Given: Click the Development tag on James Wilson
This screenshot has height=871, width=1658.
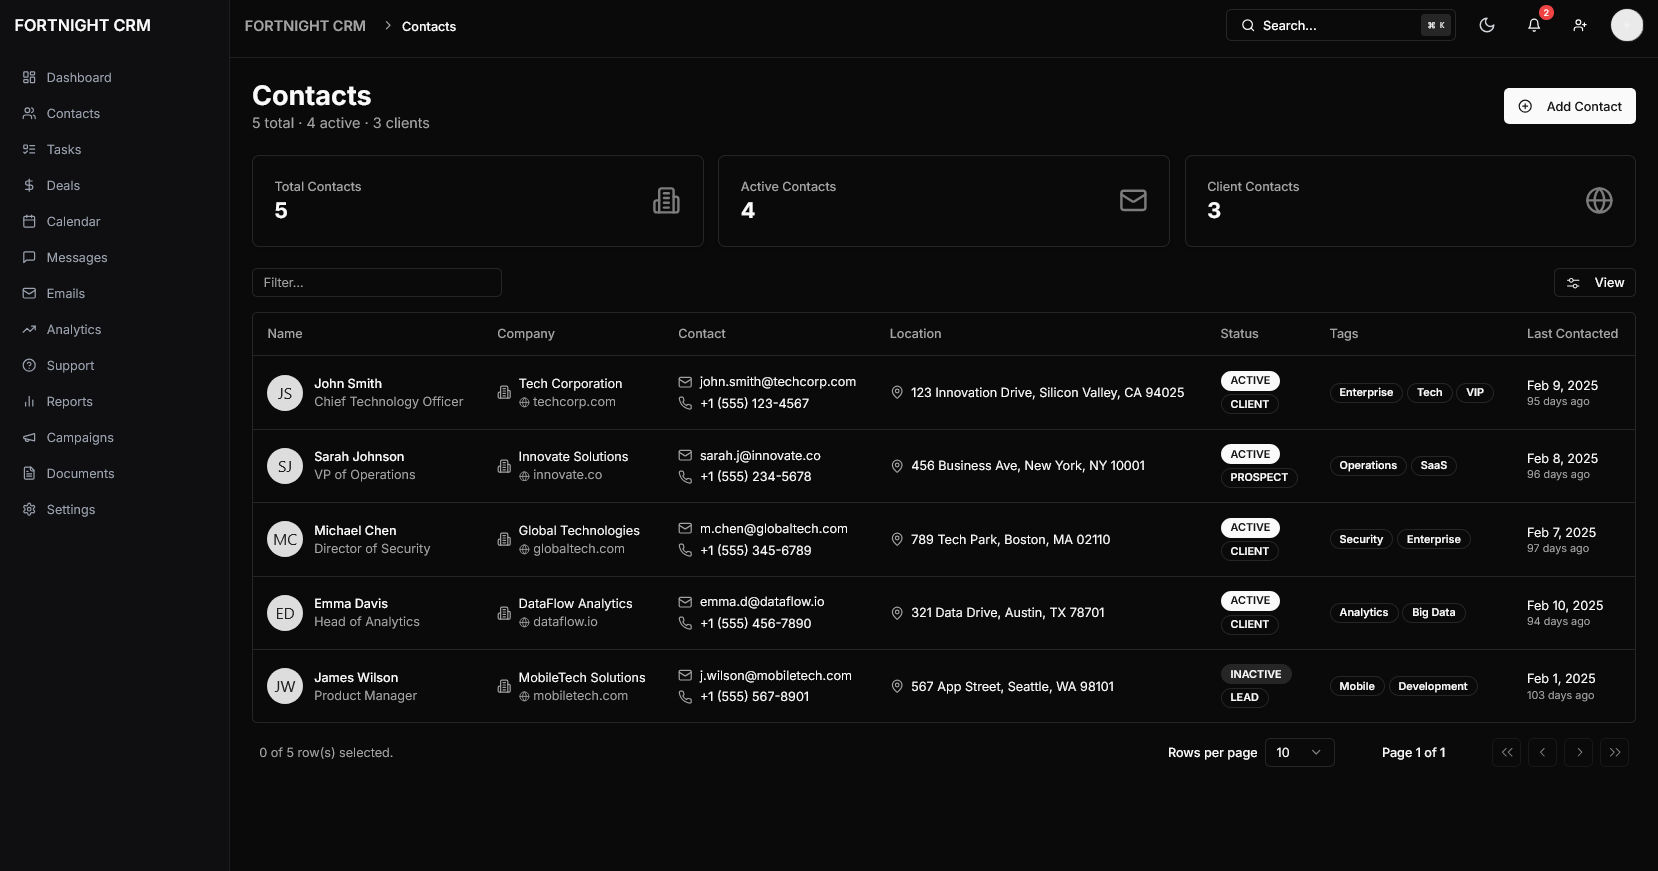Looking at the screenshot, I should pyautogui.click(x=1433, y=687).
